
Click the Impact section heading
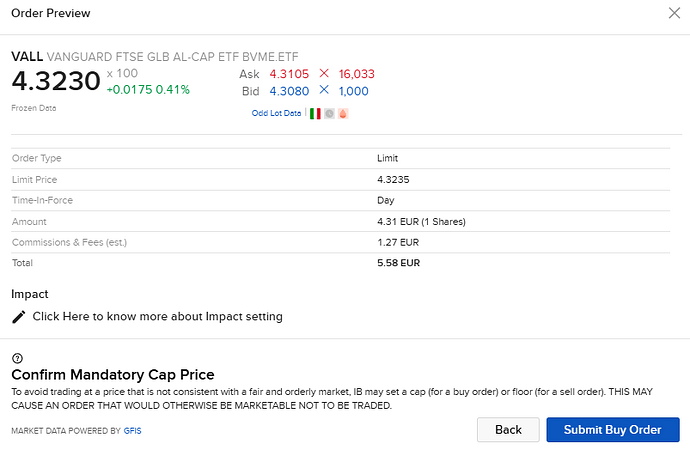(x=29, y=294)
